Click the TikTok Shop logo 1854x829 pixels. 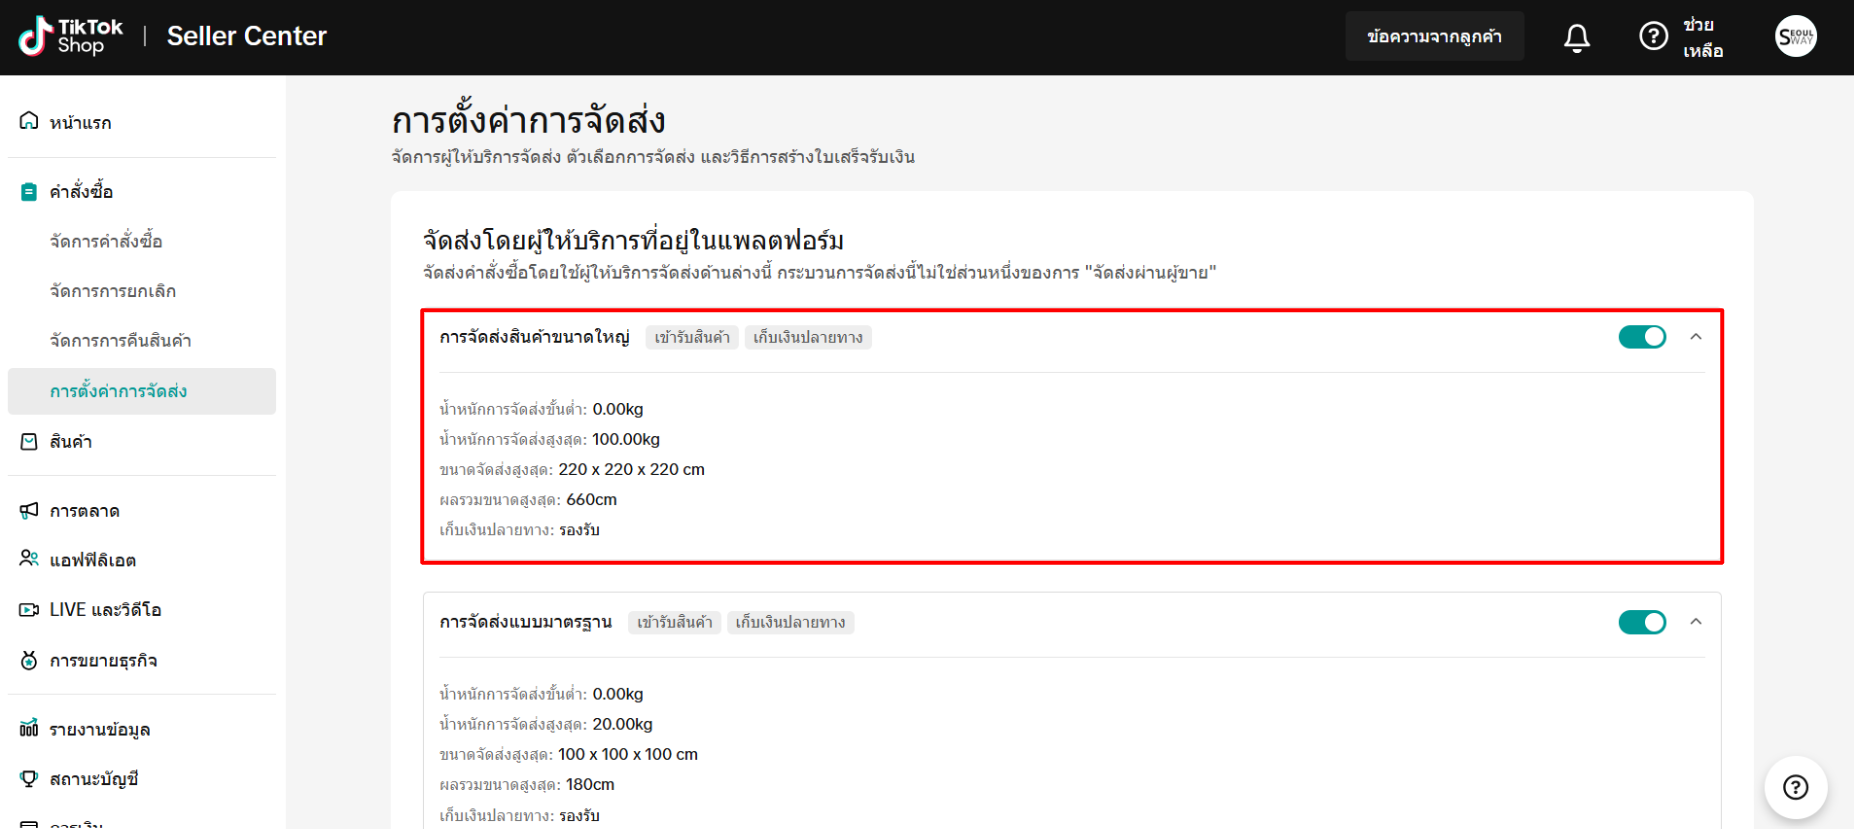tap(70, 36)
